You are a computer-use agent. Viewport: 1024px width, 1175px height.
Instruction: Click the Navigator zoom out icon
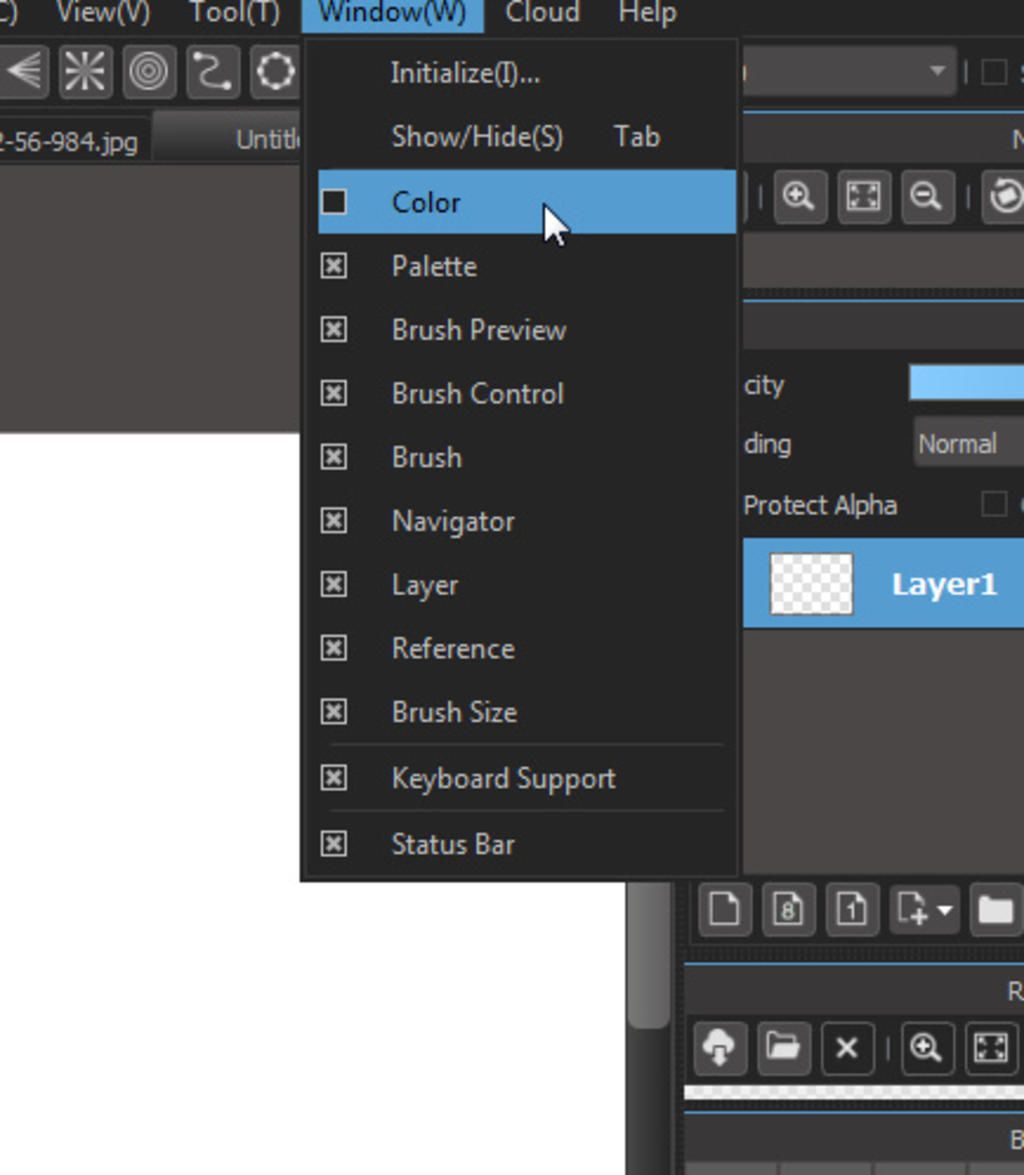click(926, 197)
